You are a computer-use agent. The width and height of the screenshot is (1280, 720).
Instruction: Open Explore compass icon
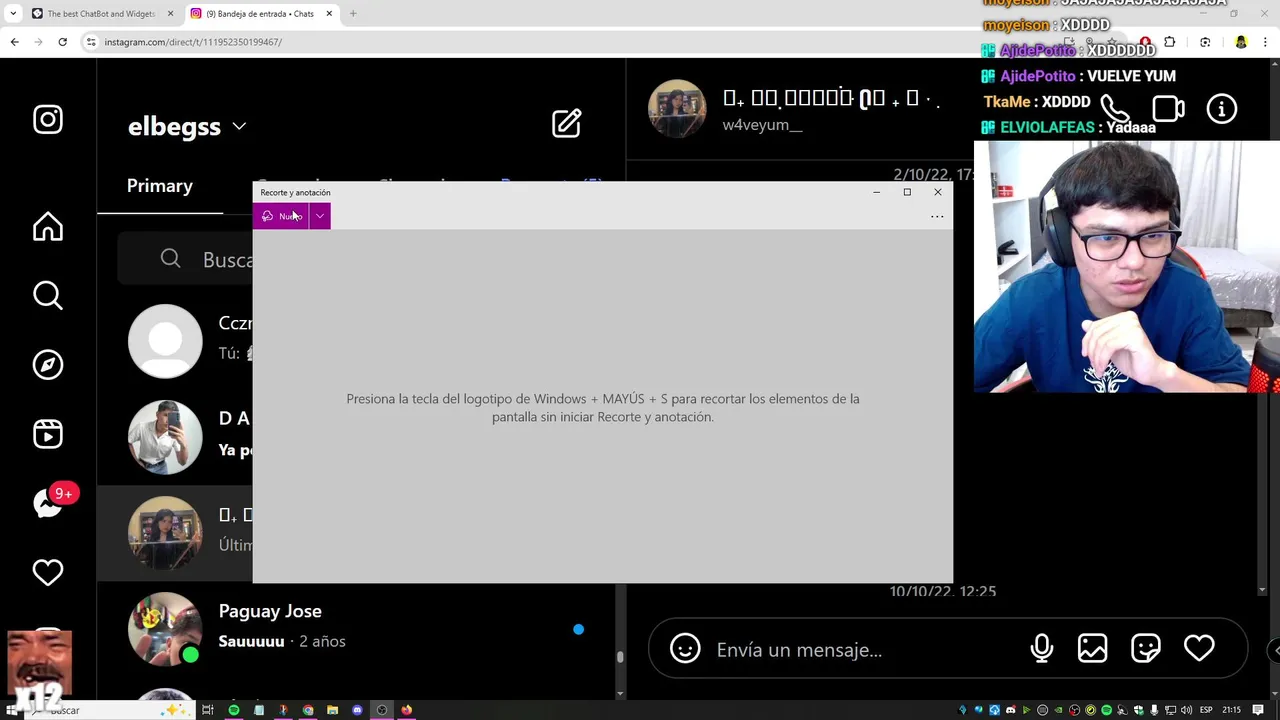point(48,365)
